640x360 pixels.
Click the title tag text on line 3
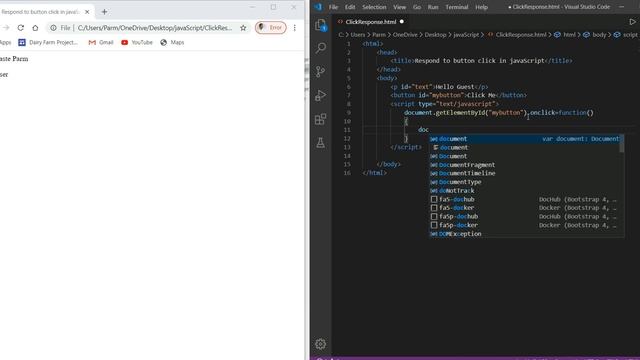[481, 61]
